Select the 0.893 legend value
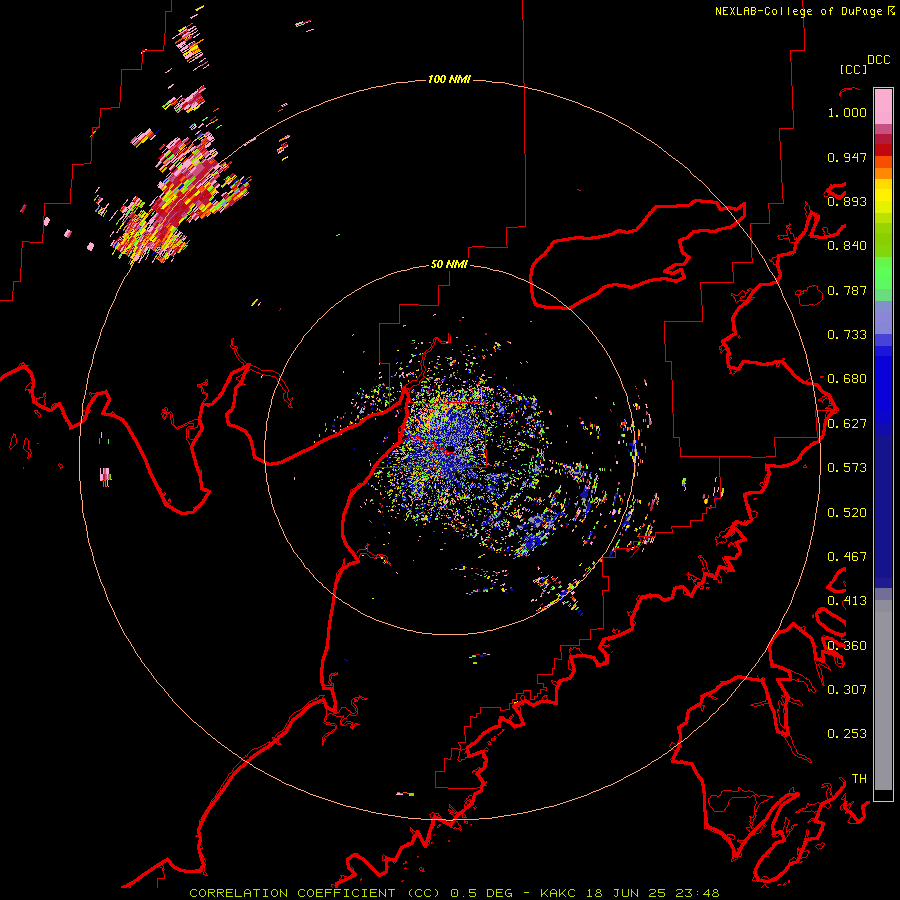This screenshot has height=900, width=900. pyautogui.click(x=847, y=201)
